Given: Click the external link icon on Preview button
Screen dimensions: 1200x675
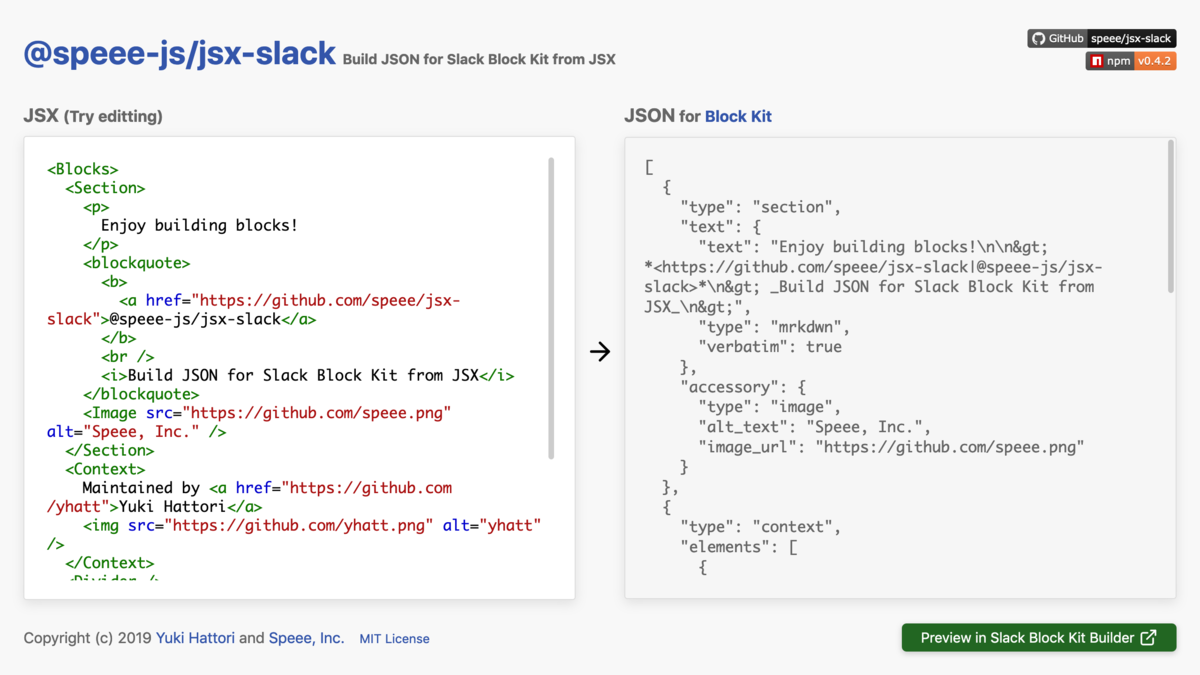Looking at the screenshot, I should pyautogui.click(x=1148, y=638).
